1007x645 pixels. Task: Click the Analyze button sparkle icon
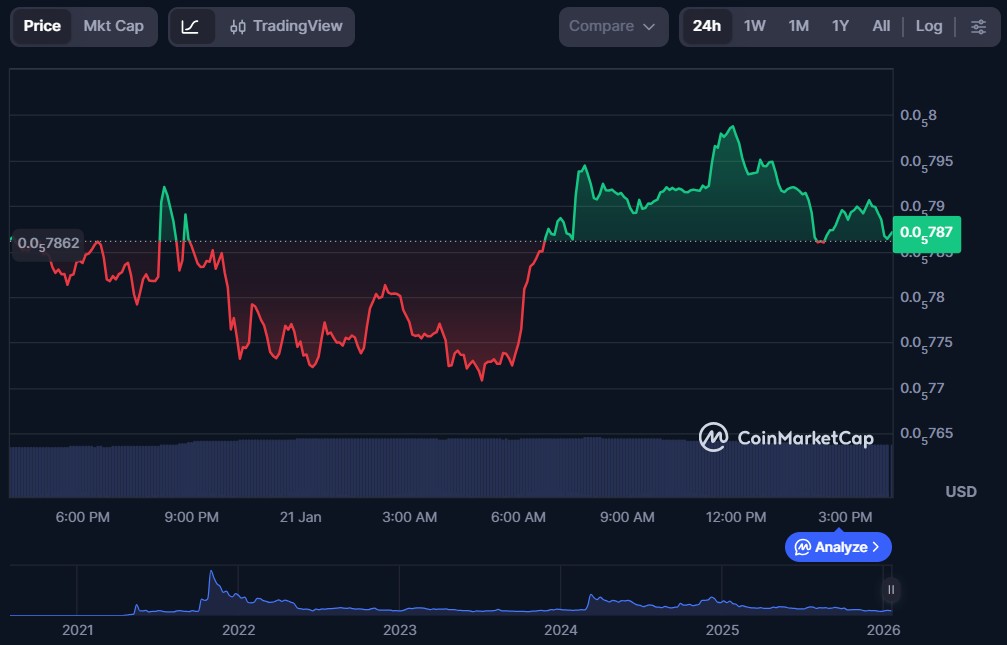point(802,547)
